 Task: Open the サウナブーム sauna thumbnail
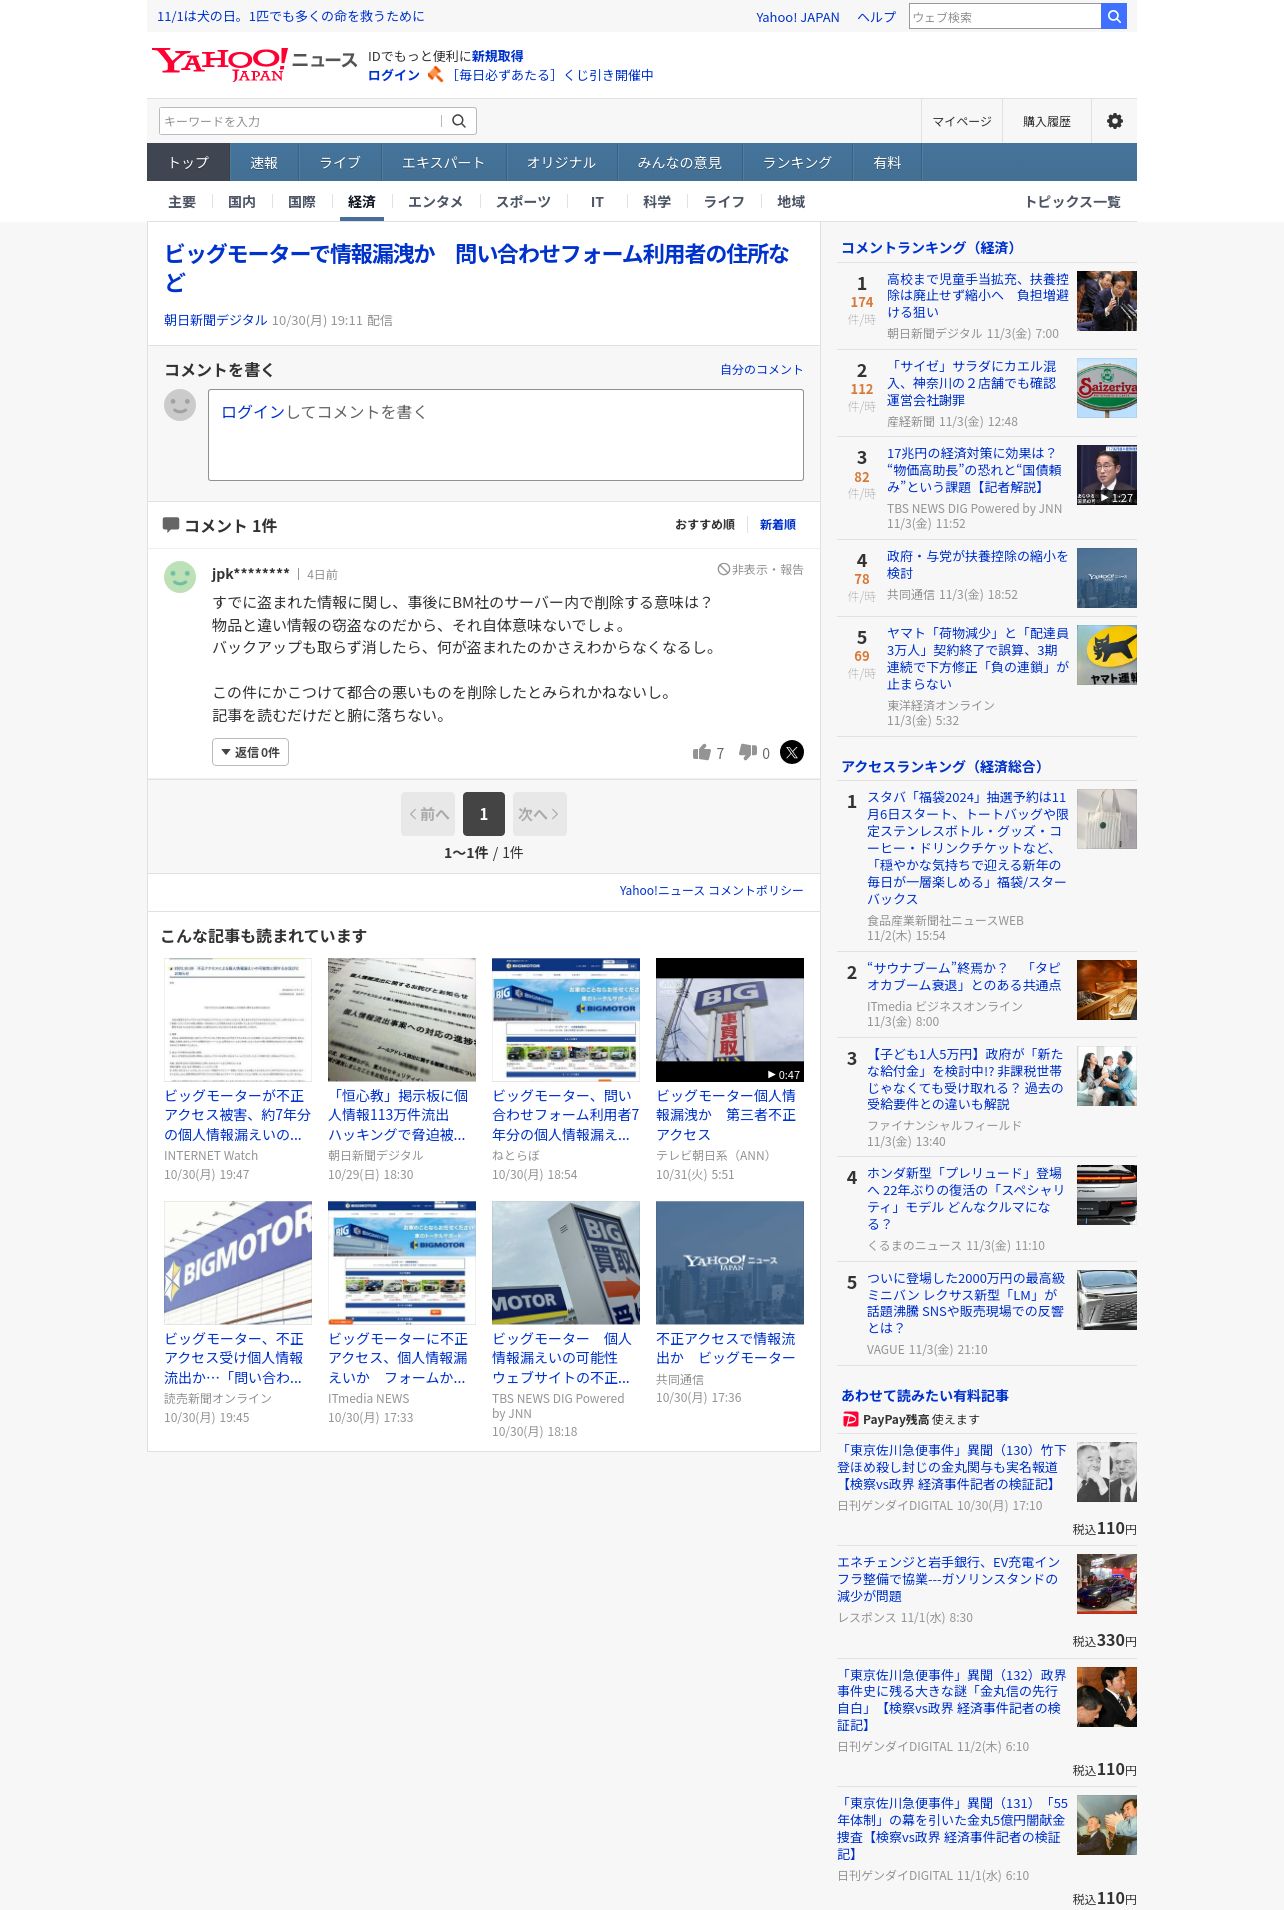[x=1107, y=990]
